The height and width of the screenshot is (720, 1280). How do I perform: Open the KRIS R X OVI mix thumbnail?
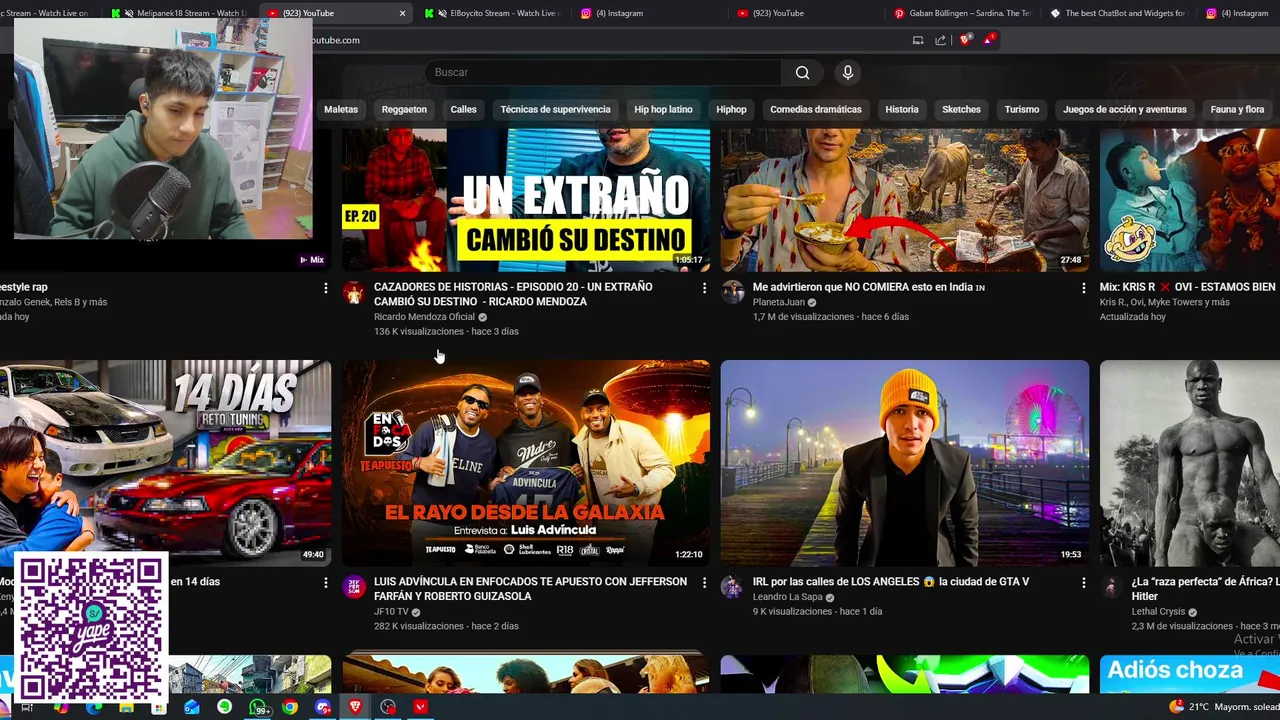point(1190,199)
